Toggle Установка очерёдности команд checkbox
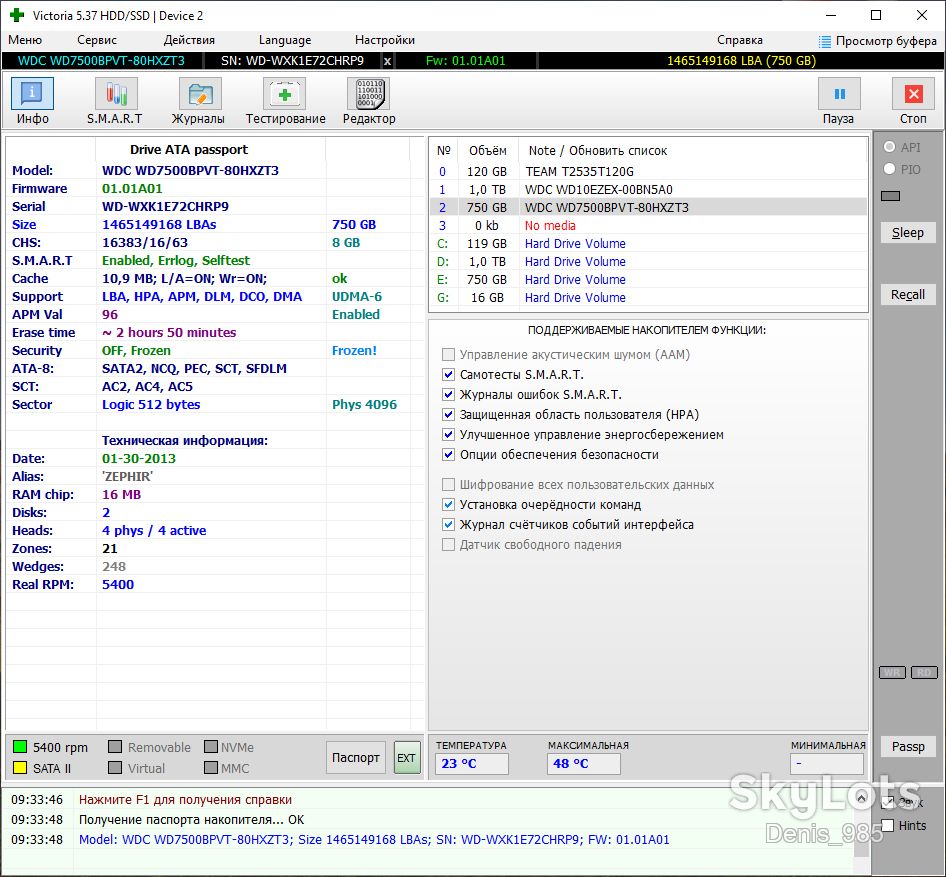This screenshot has width=946, height=877. (x=448, y=504)
